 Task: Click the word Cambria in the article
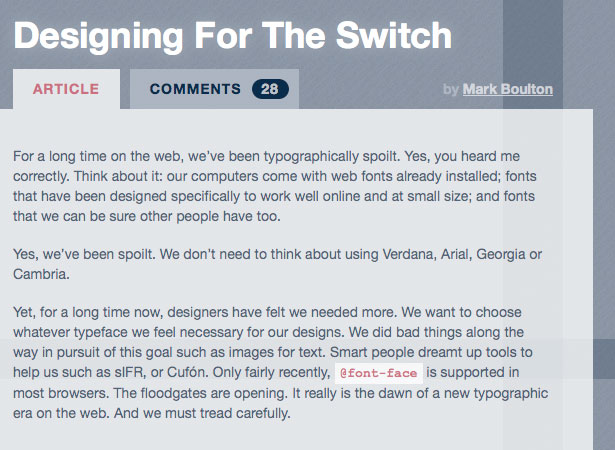(41, 274)
